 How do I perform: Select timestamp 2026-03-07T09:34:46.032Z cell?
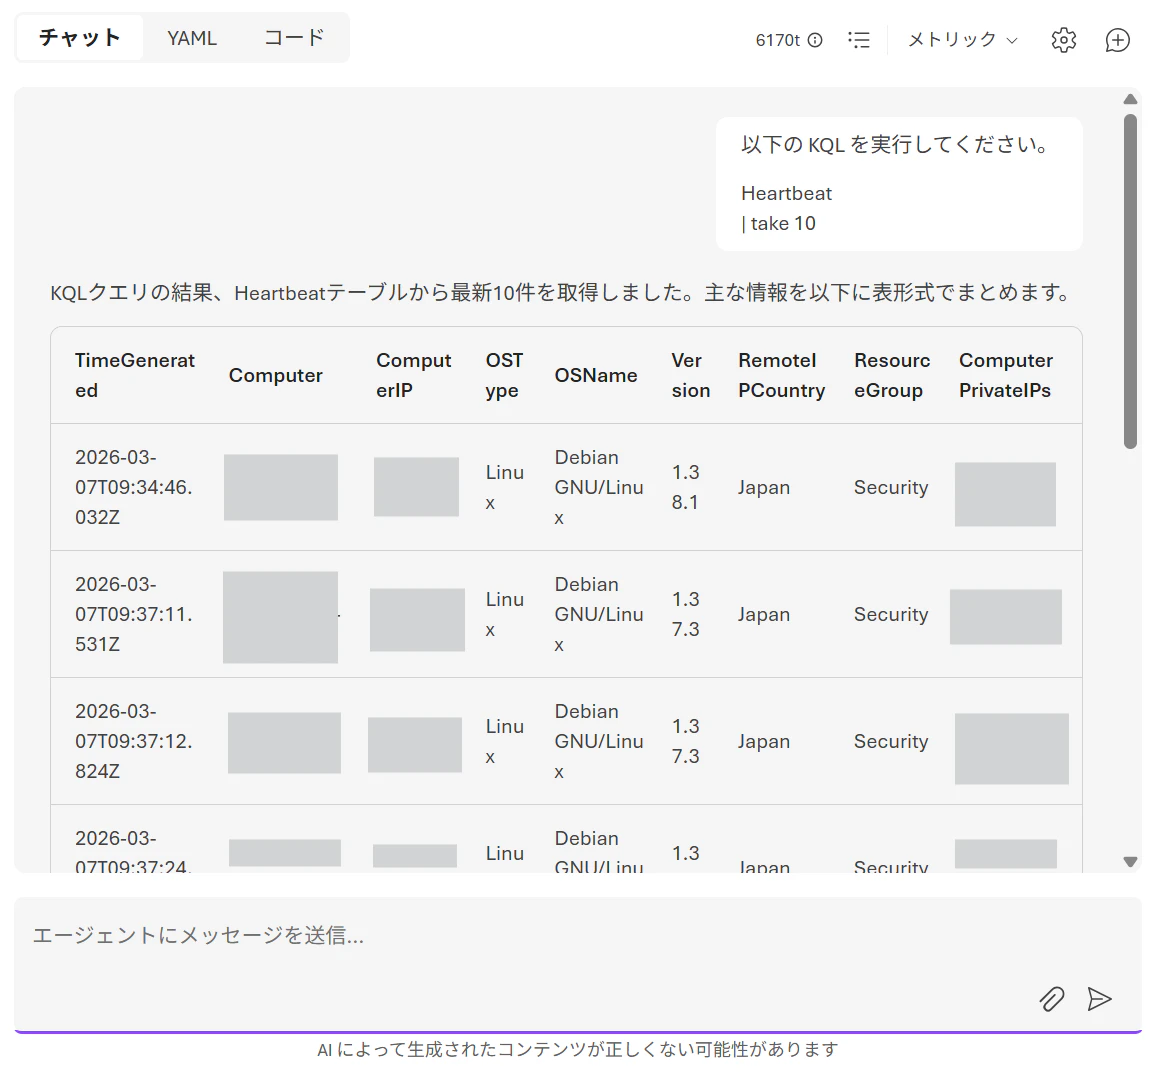tap(133, 487)
